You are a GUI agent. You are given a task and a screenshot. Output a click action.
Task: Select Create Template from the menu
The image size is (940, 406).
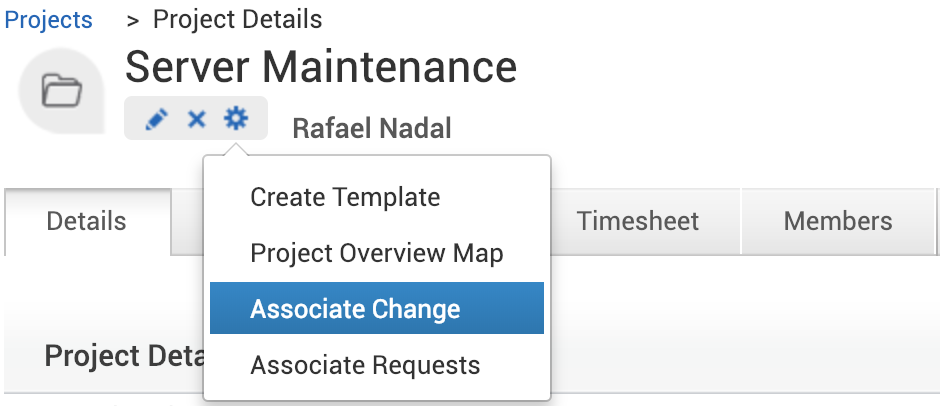(345, 197)
